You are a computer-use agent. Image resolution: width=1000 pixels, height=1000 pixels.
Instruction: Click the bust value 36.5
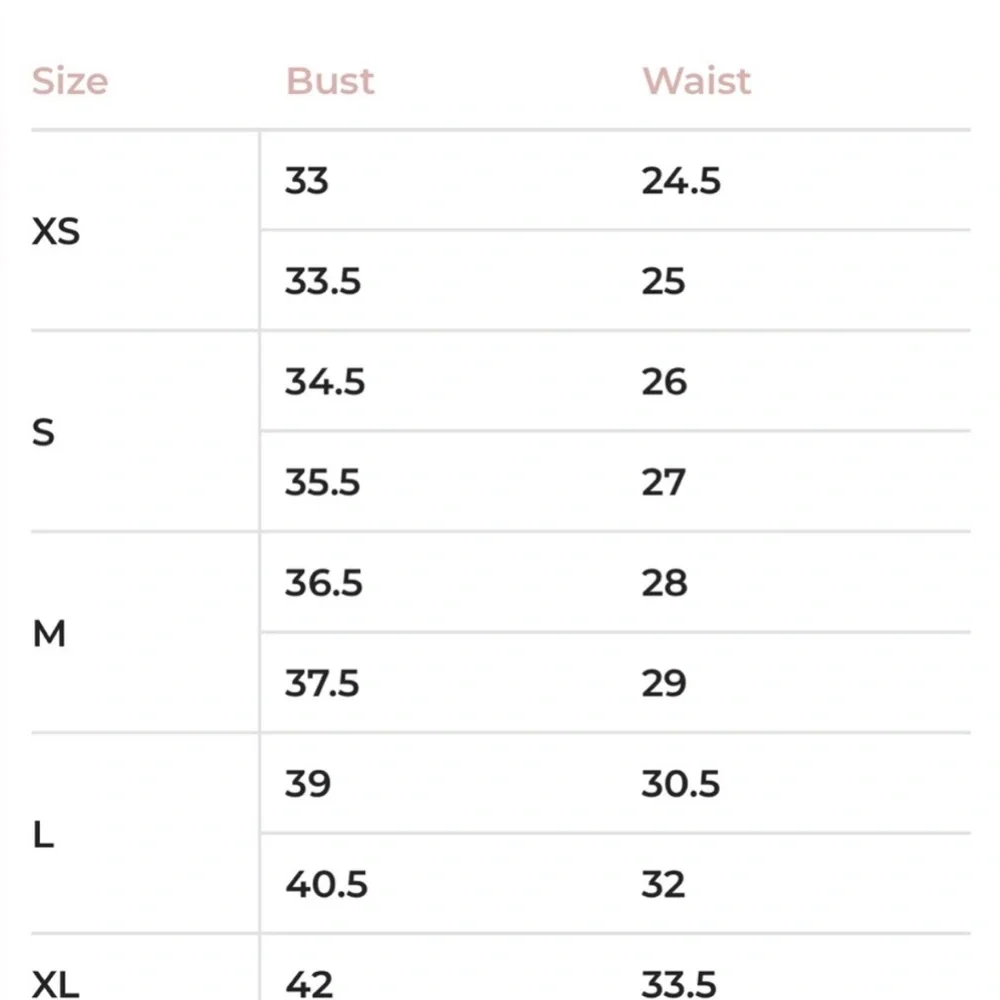323,583
